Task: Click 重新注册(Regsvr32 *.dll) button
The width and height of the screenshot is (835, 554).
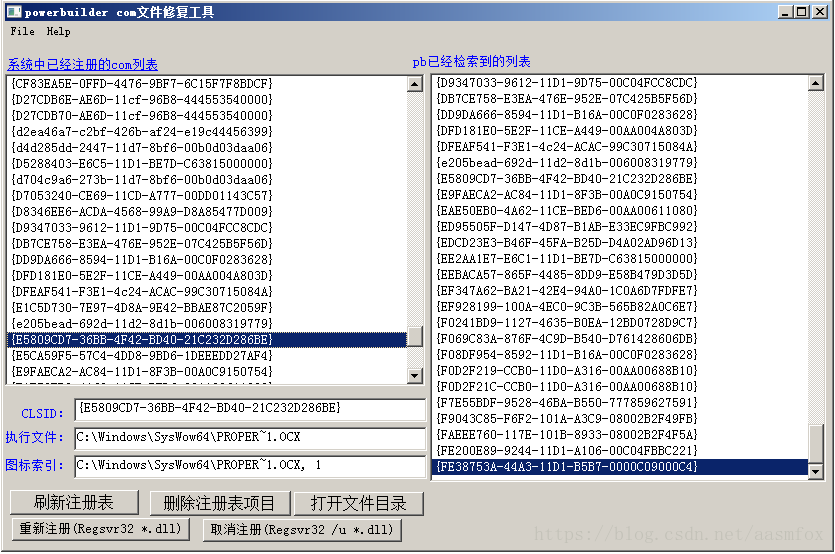Action: [101, 529]
